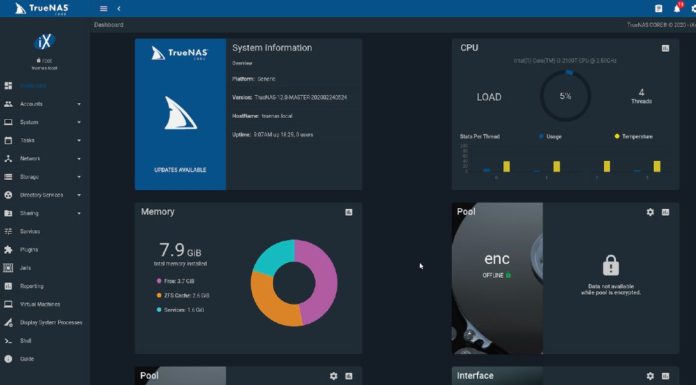Screen dimensions: 696x385
Task: Click the Uptime text in System Information
Action: 273,135
